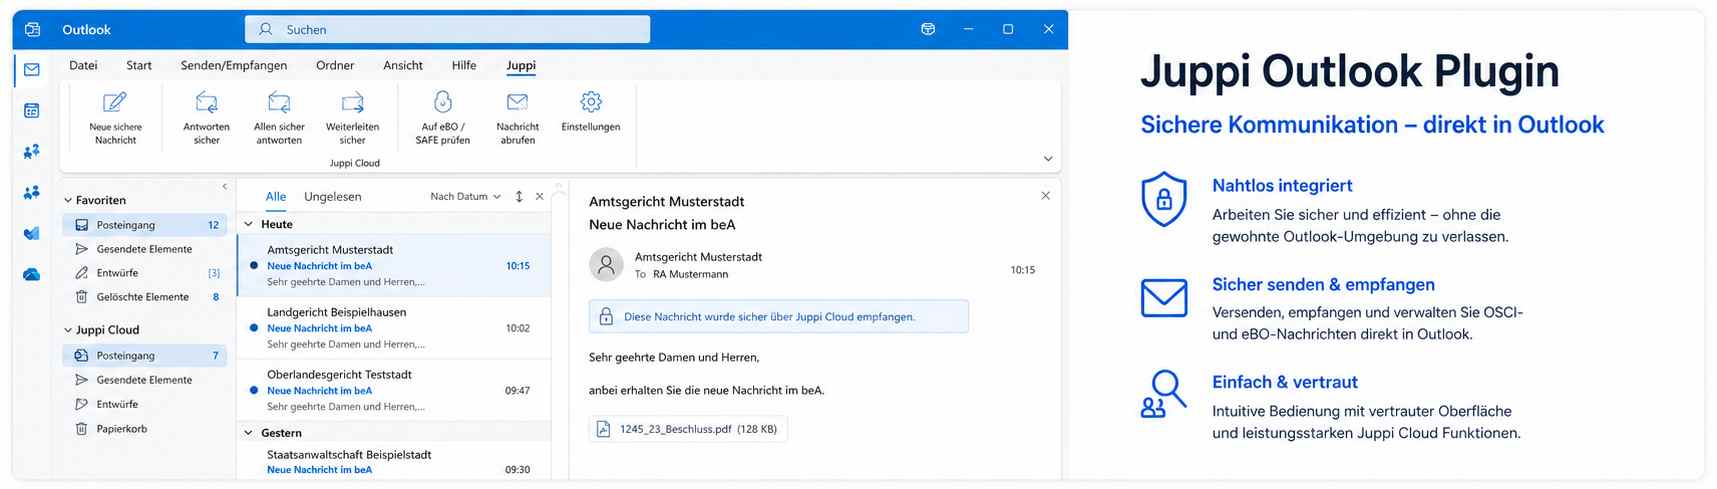Click lock icon in secure banner
The height and width of the screenshot is (489, 1717).
605,316
